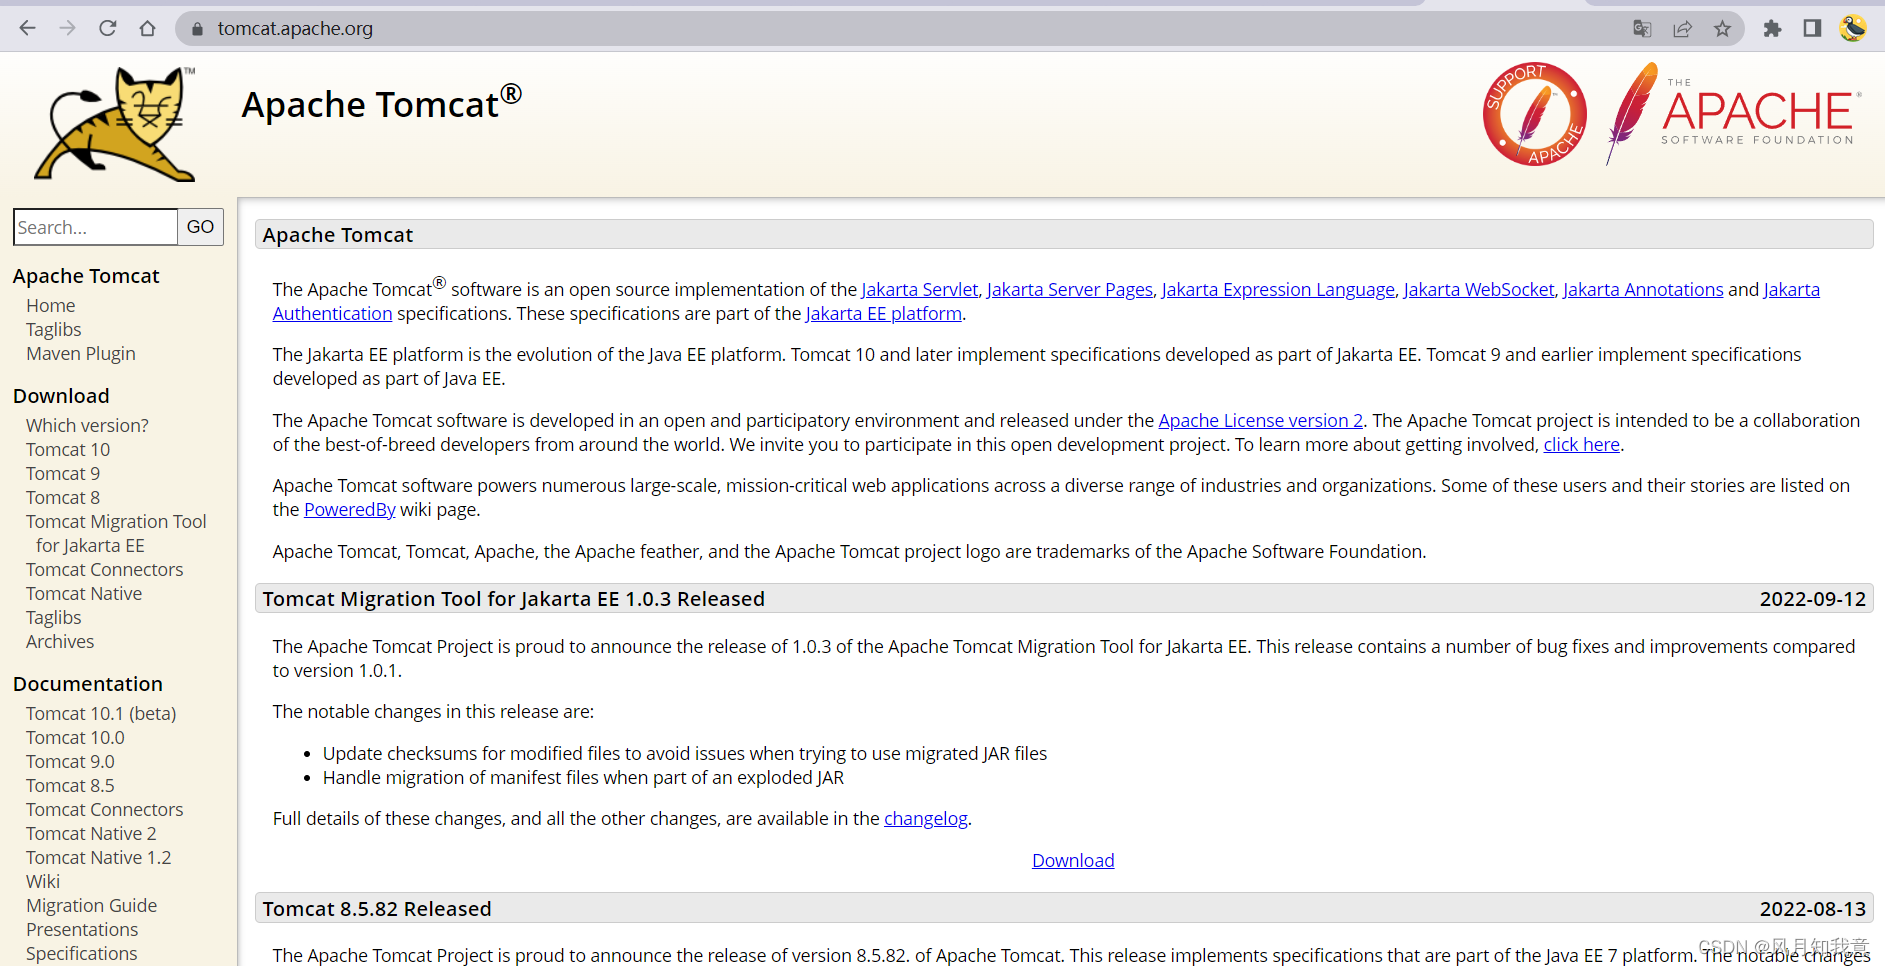Go forward with the browser arrow
Screen dimensions: 1885x966
click(67, 28)
